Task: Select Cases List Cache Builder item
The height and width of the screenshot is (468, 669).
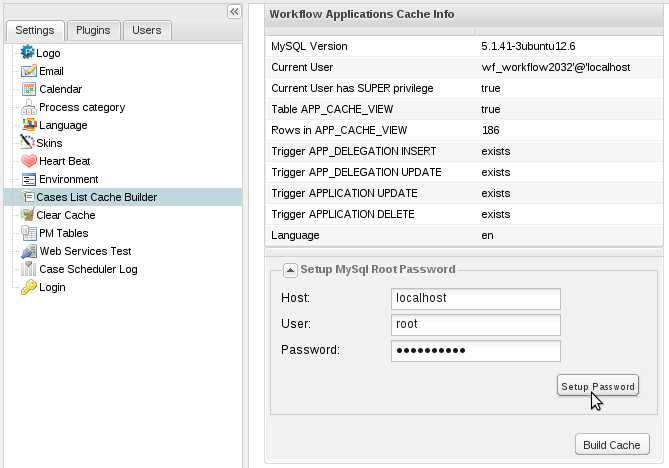Action: click(96, 197)
